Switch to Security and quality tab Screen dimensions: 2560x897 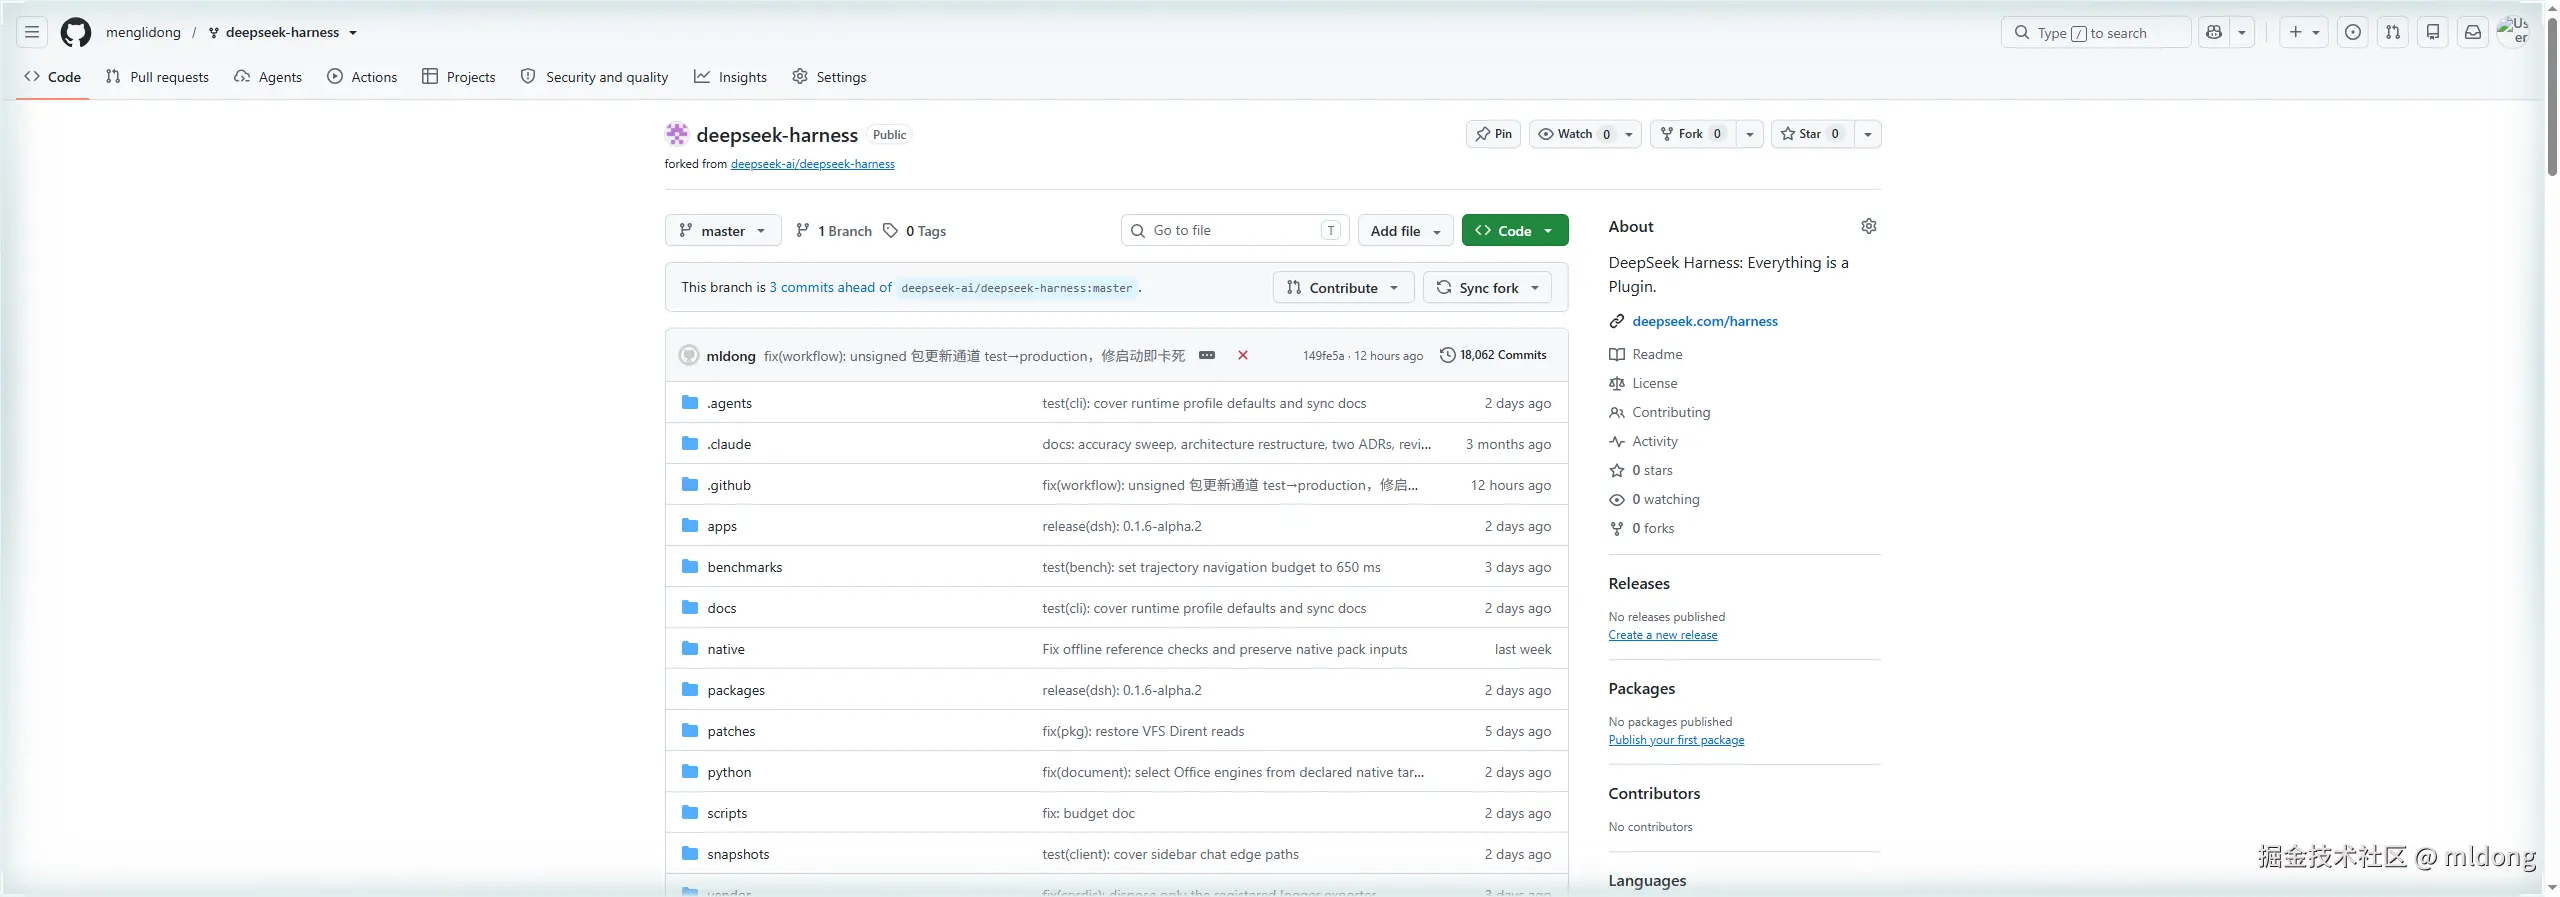click(x=594, y=77)
